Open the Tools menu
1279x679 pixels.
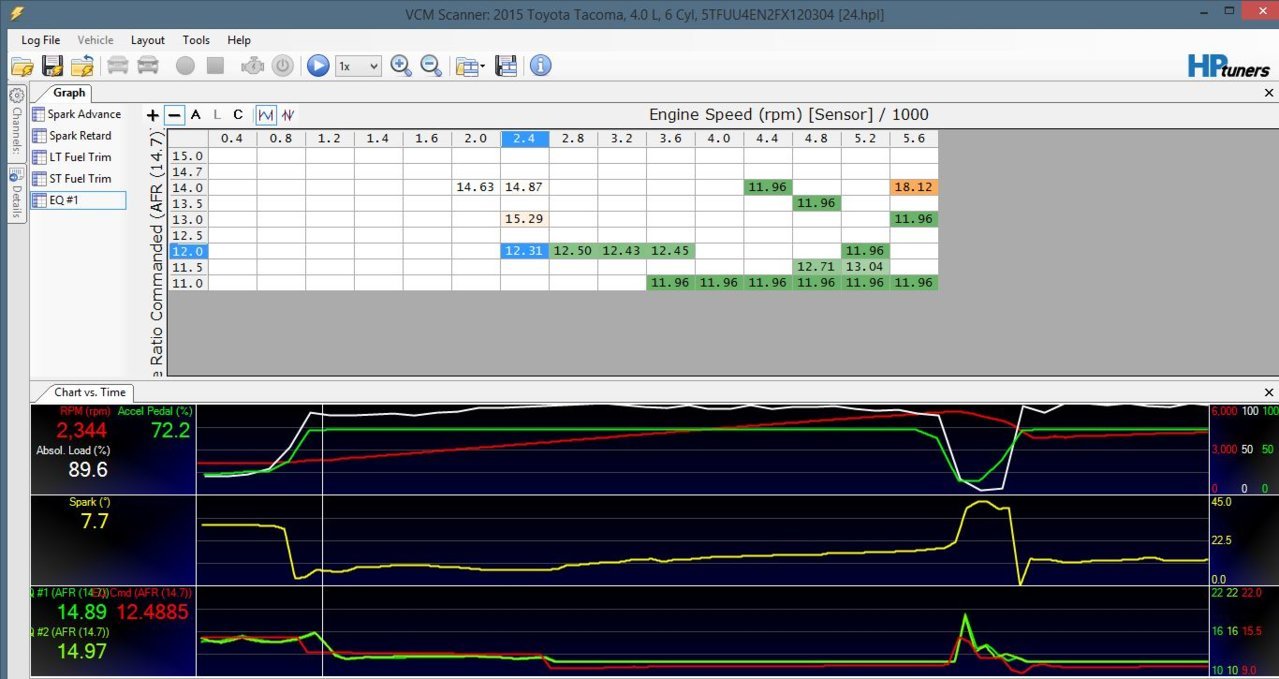pos(196,40)
